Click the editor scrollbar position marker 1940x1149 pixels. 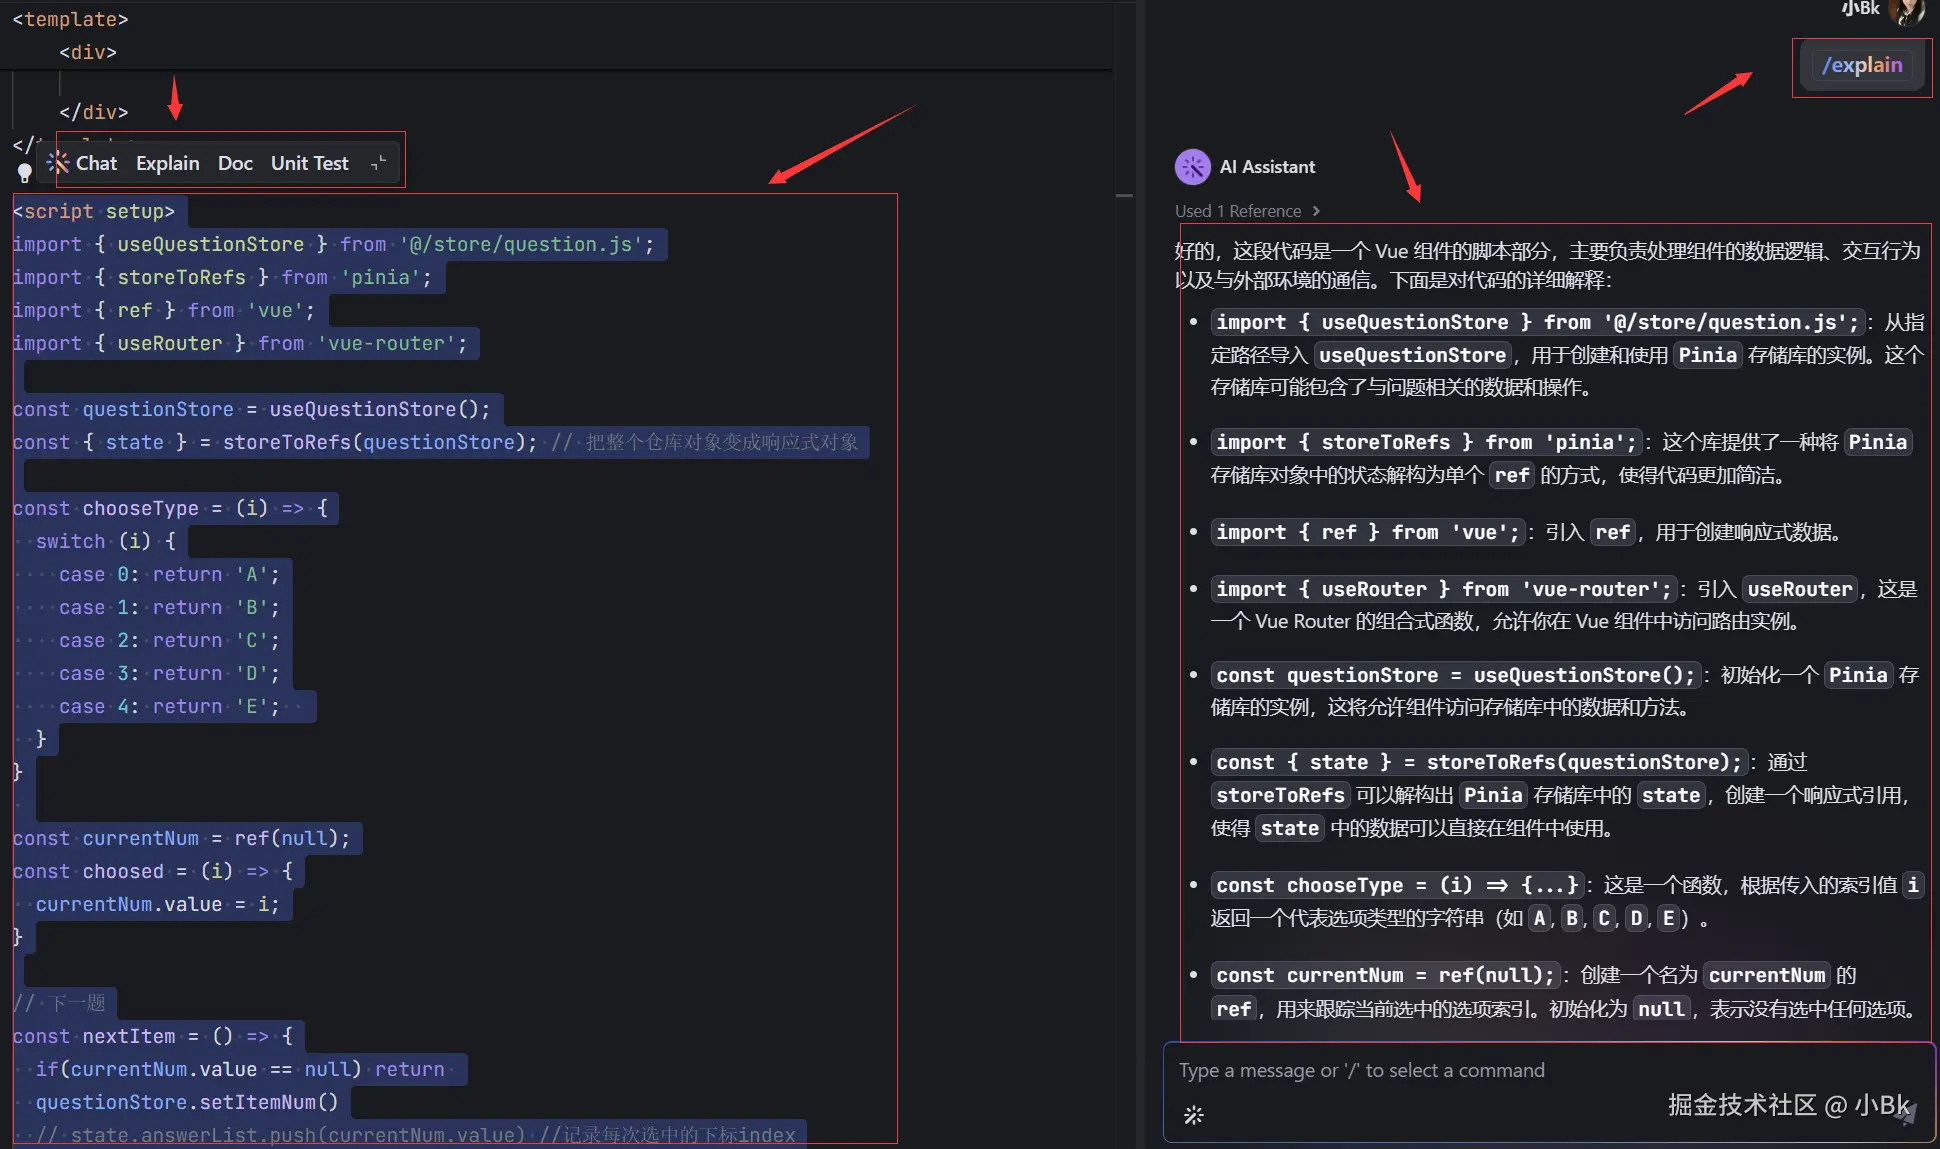[1124, 196]
